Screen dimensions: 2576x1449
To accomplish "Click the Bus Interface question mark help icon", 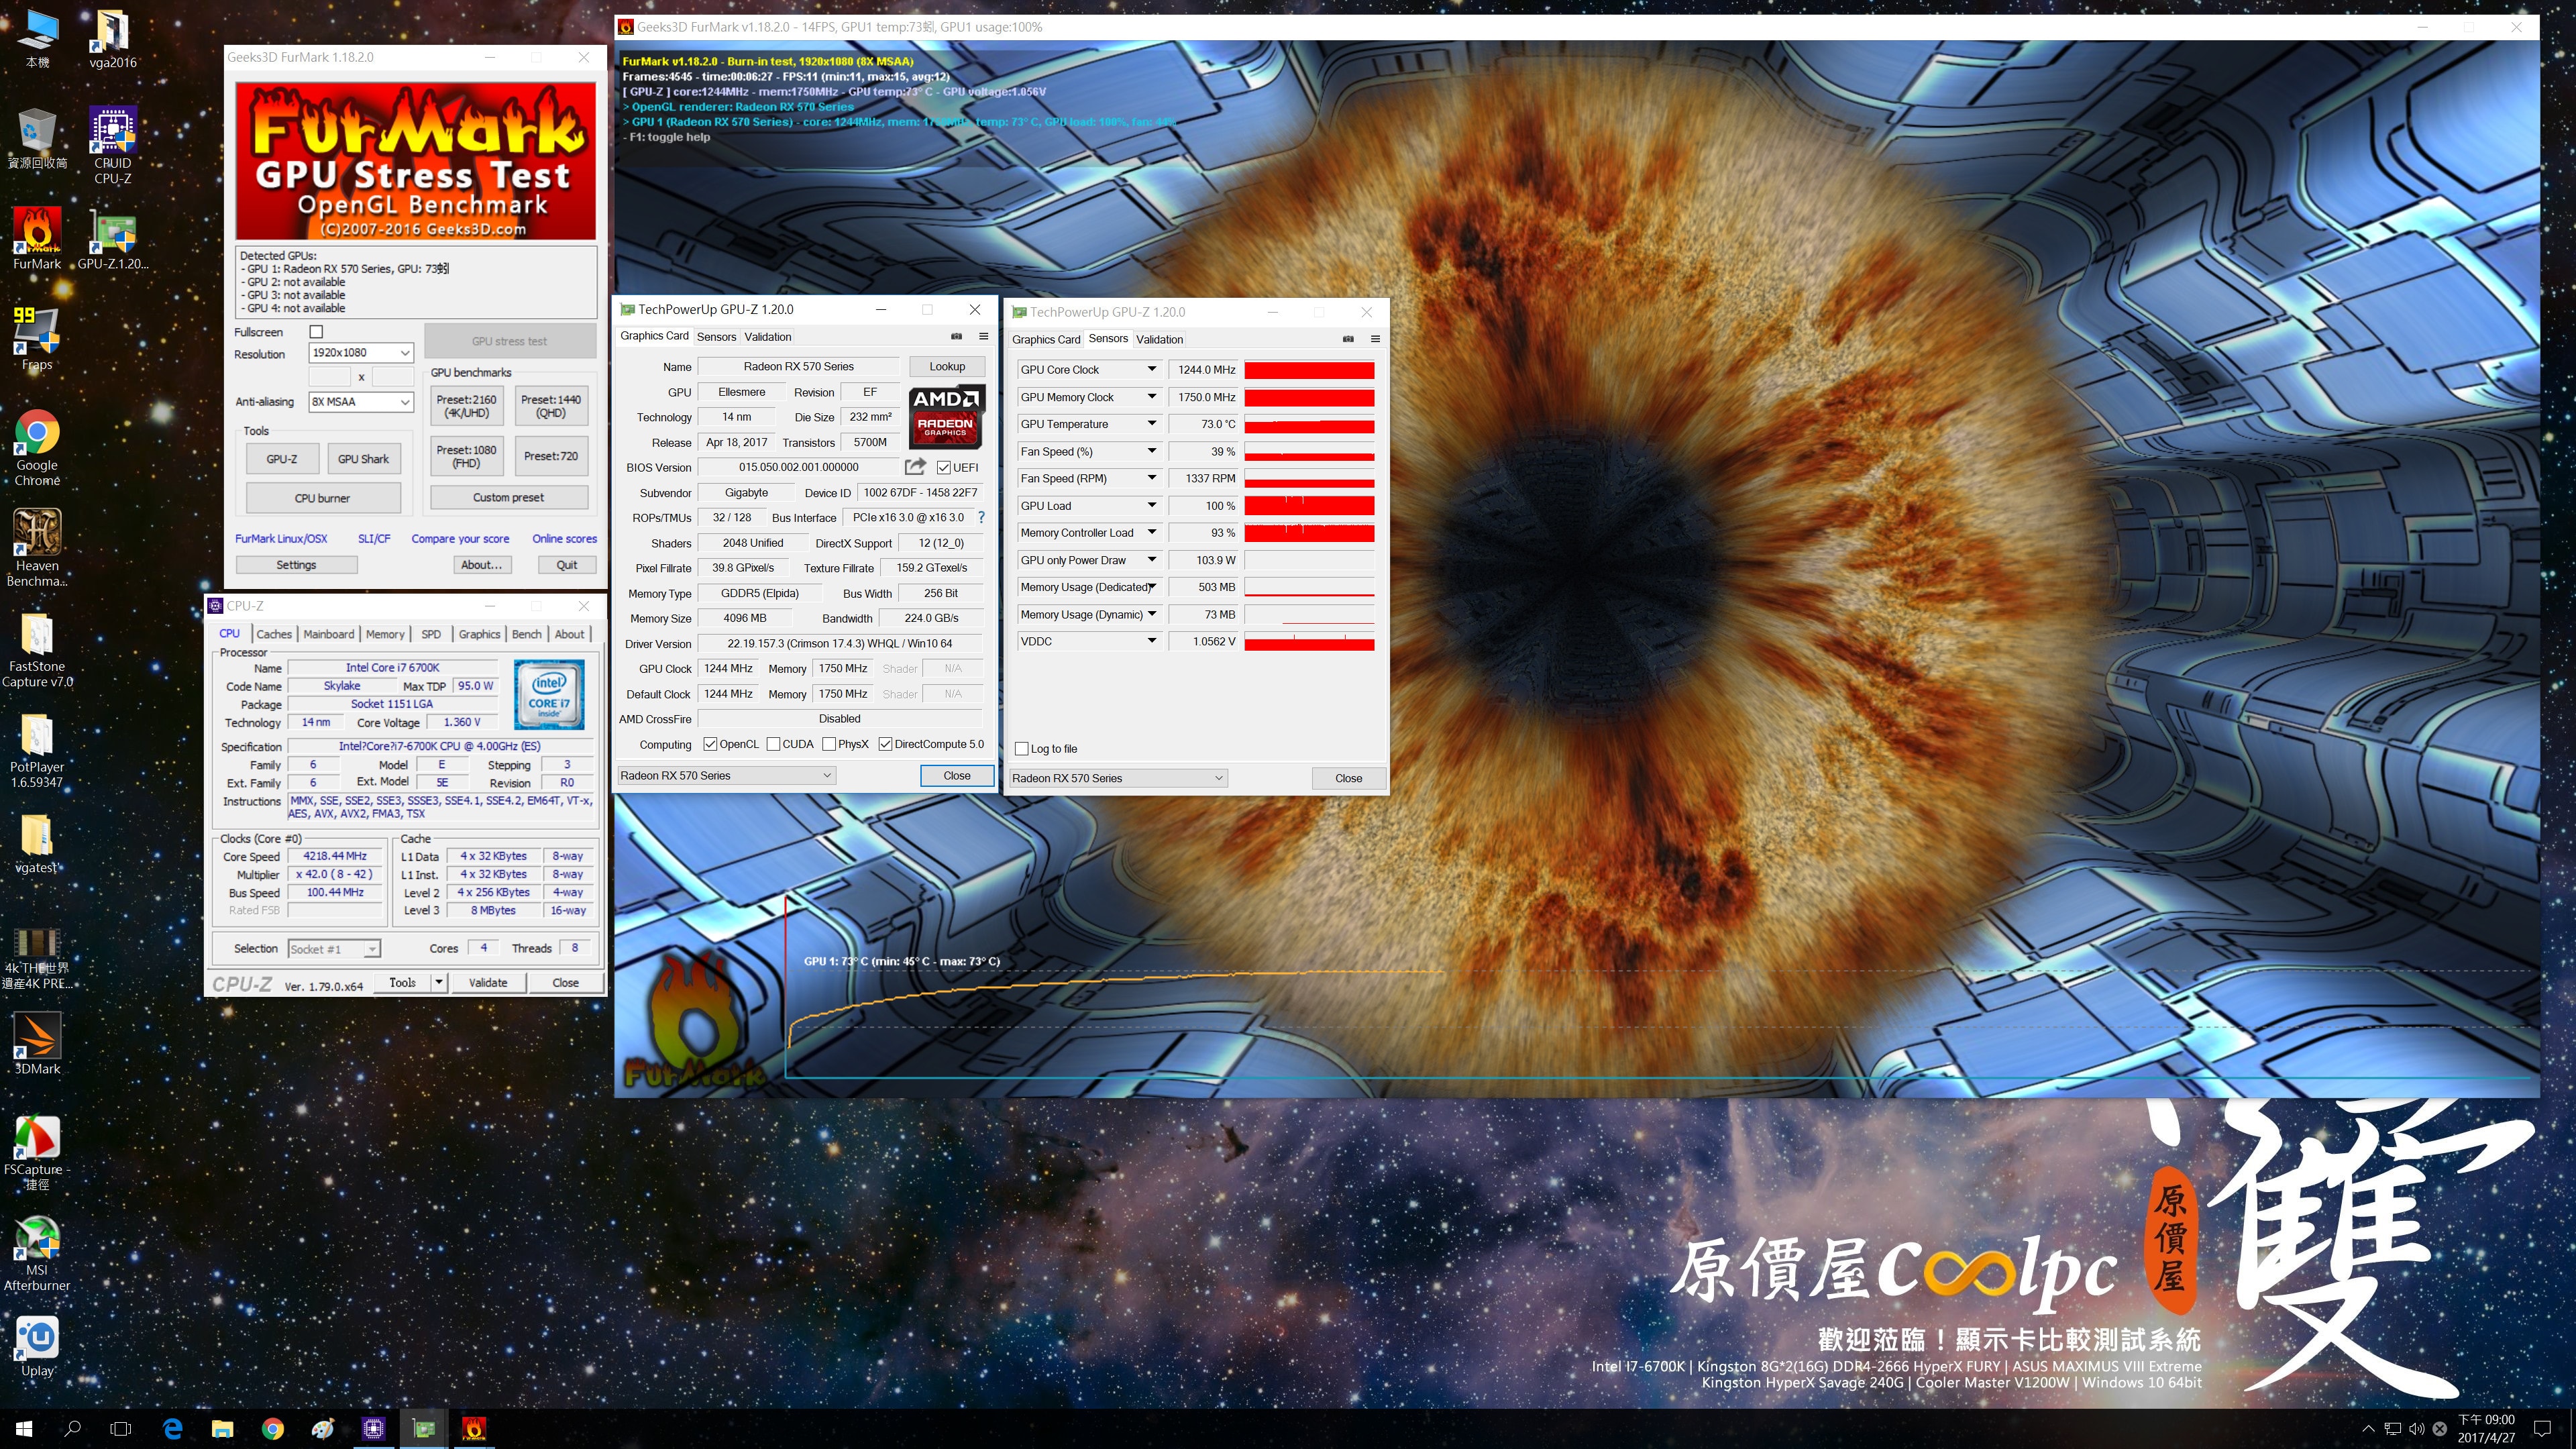I will click(981, 518).
